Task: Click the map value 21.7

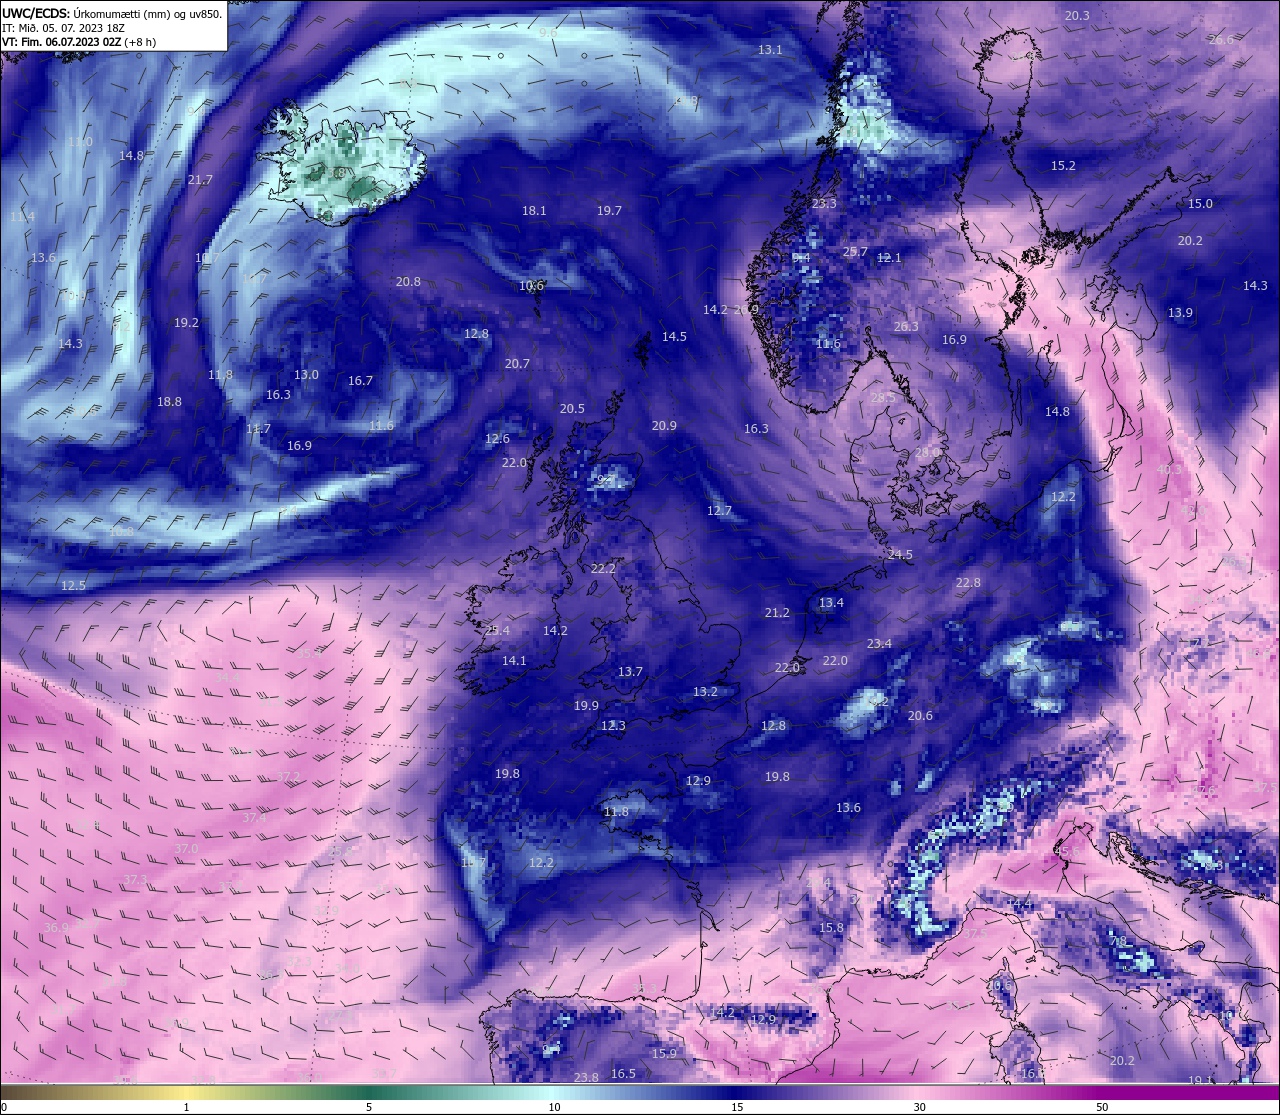Action: click(200, 180)
